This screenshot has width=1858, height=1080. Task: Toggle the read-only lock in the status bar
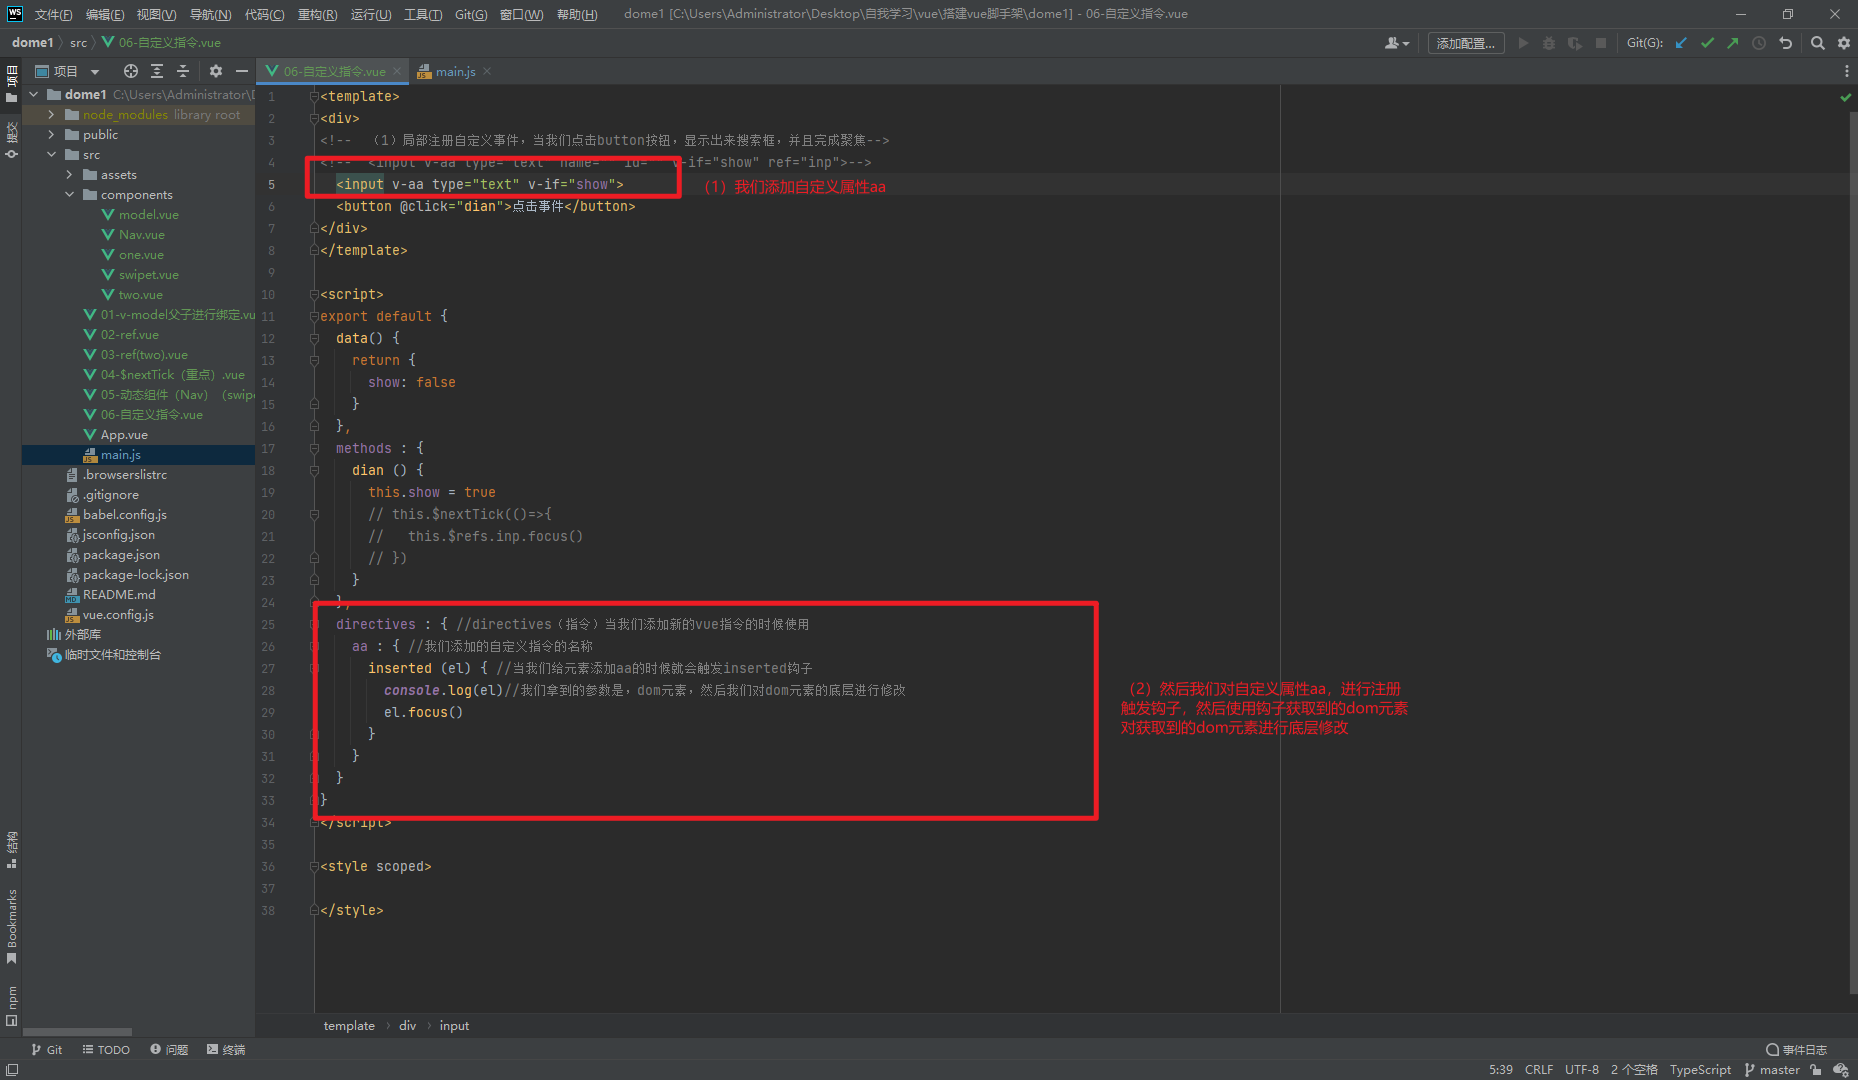pyautogui.click(x=1816, y=1069)
